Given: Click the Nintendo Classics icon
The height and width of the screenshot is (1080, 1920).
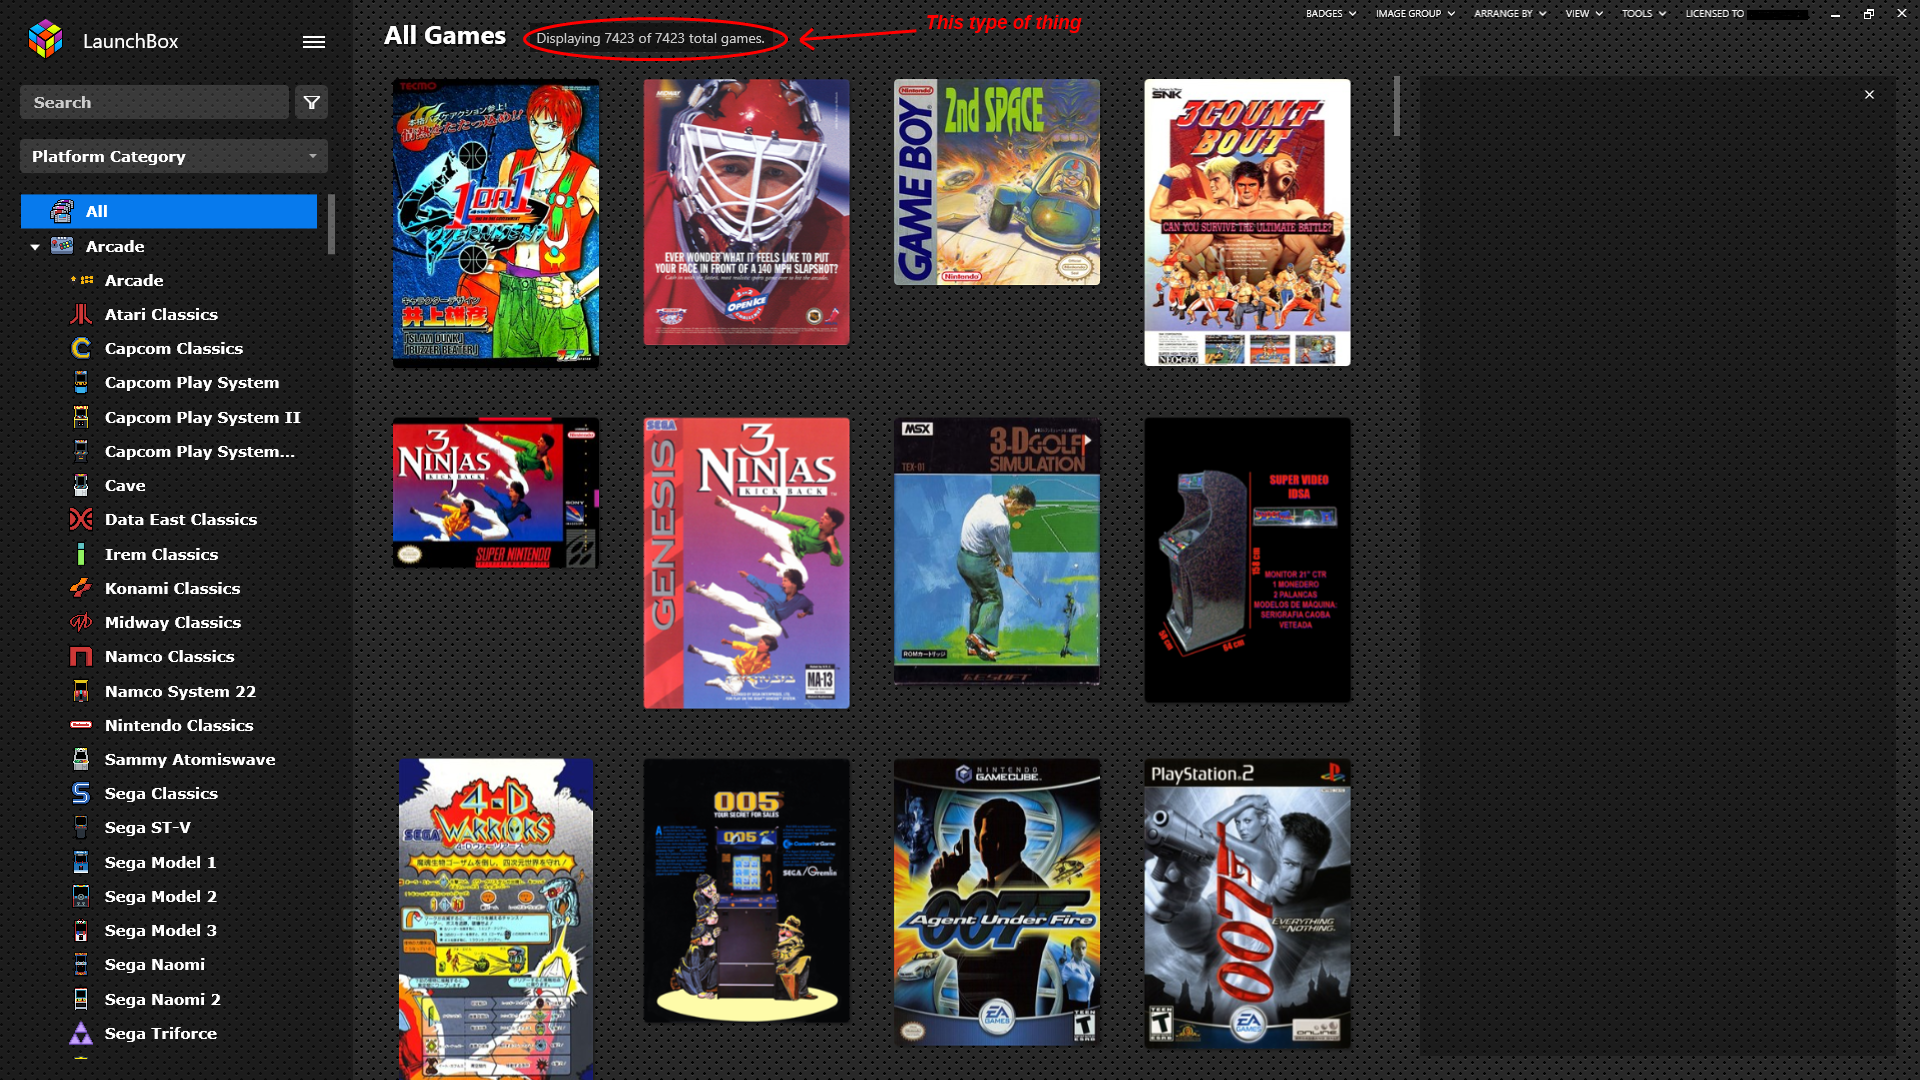Looking at the screenshot, I should (x=81, y=725).
